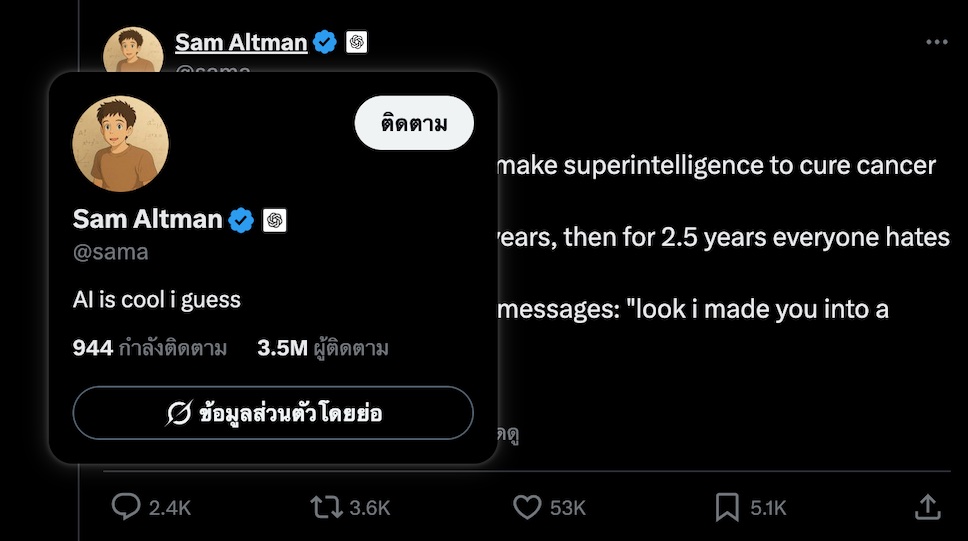Image resolution: width=968 pixels, height=541 pixels.
Task: Open the three-dot more options menu
Action: coord(936,42)
